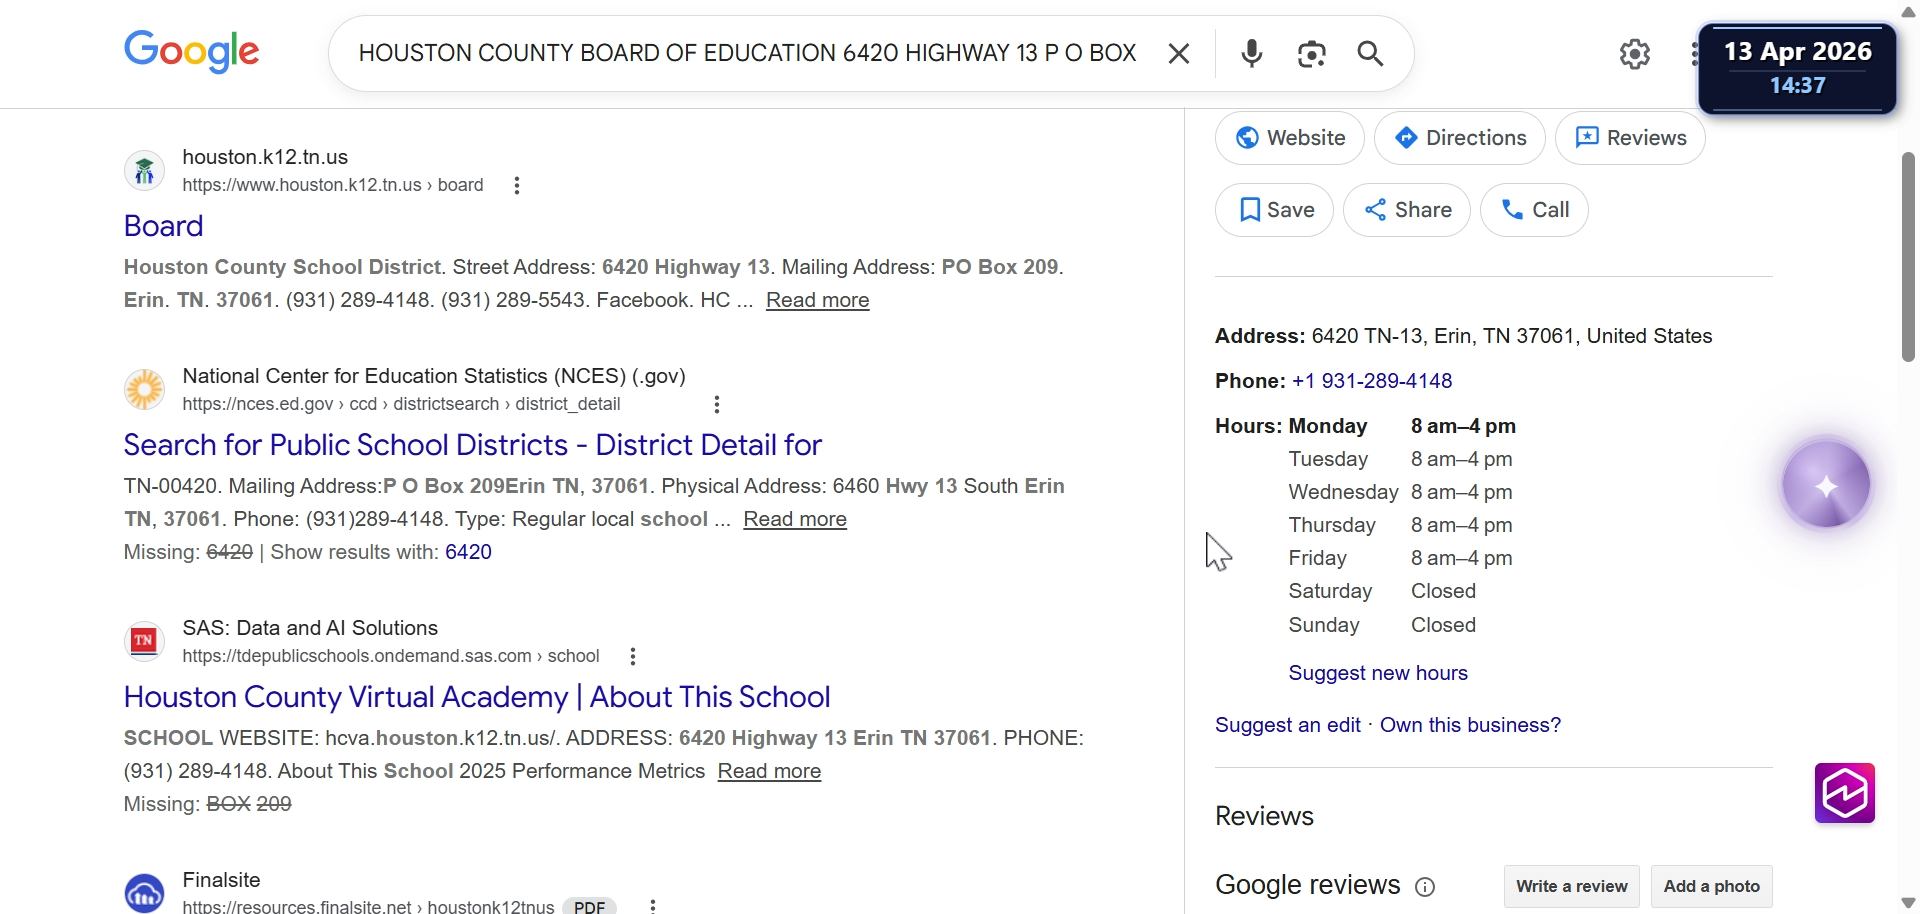Open the purple extension icon near Reviews
Viewport: 1920px width, 914px height.
point(1845,794)
